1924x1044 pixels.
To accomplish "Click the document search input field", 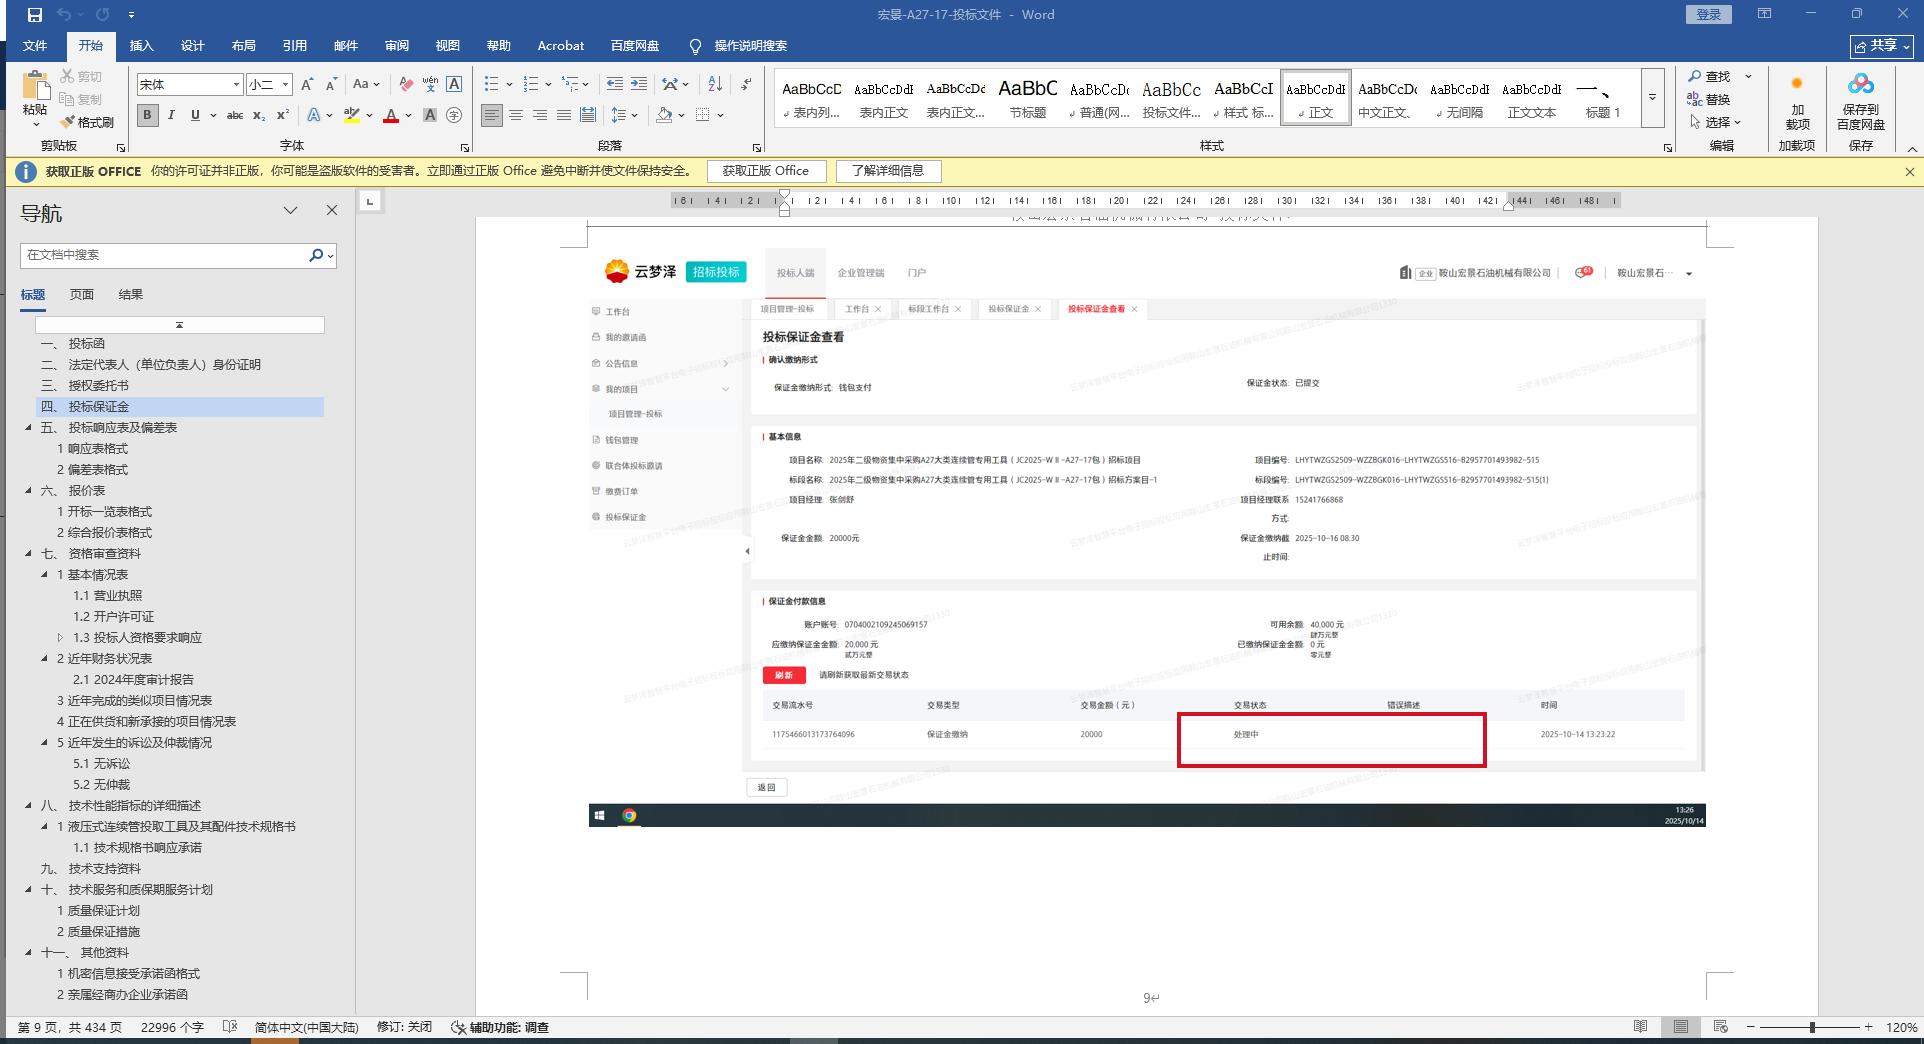I will [165, 255].
